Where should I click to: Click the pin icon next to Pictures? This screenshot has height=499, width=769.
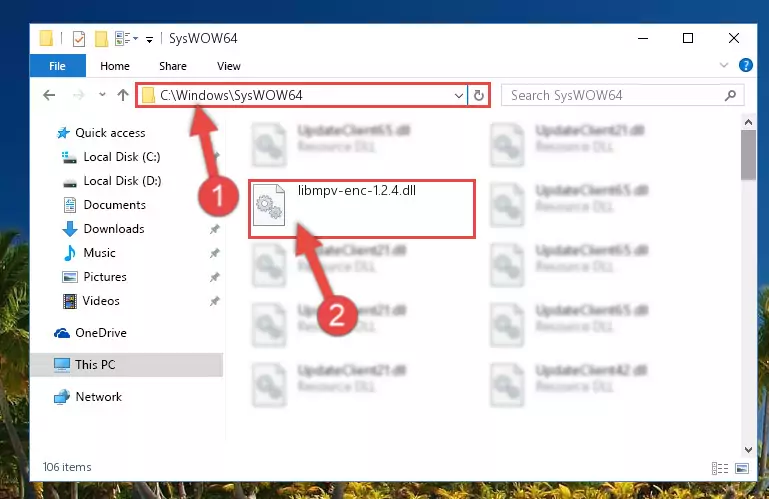pos(214,277)
